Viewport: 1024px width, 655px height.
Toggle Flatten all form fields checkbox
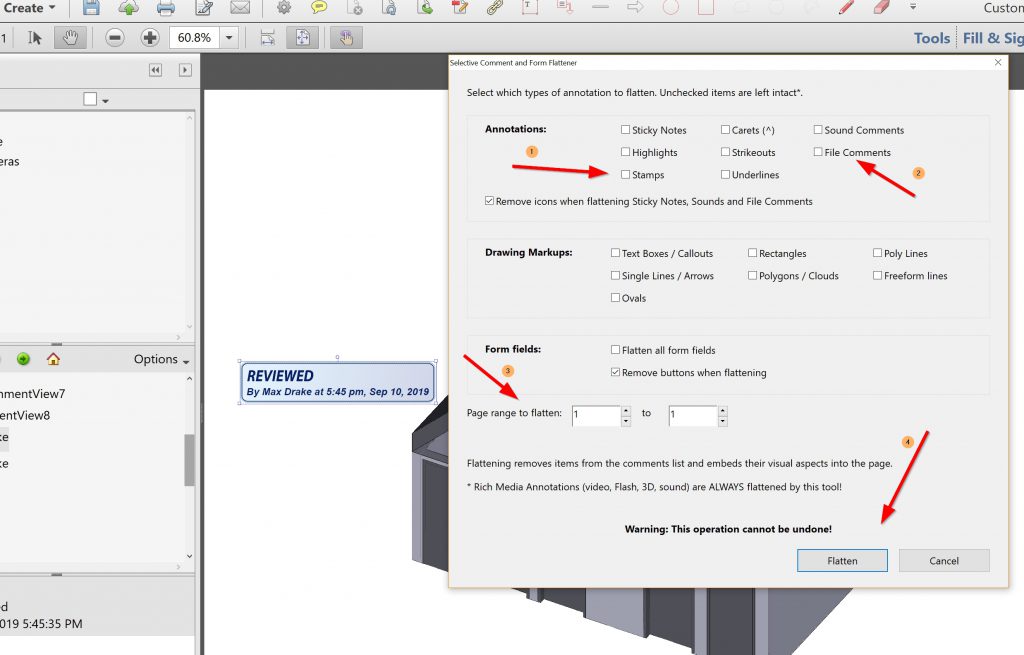[x=615, y=350]
